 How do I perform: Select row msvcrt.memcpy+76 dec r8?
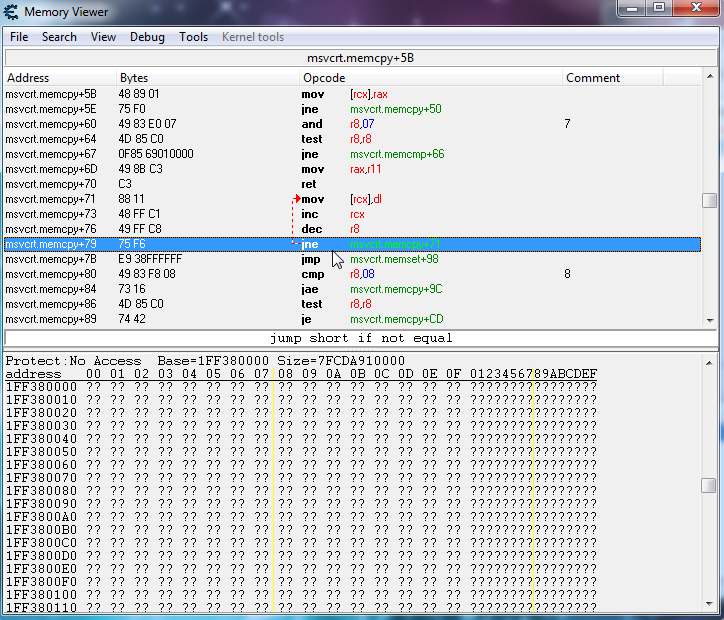pos(352,229)
